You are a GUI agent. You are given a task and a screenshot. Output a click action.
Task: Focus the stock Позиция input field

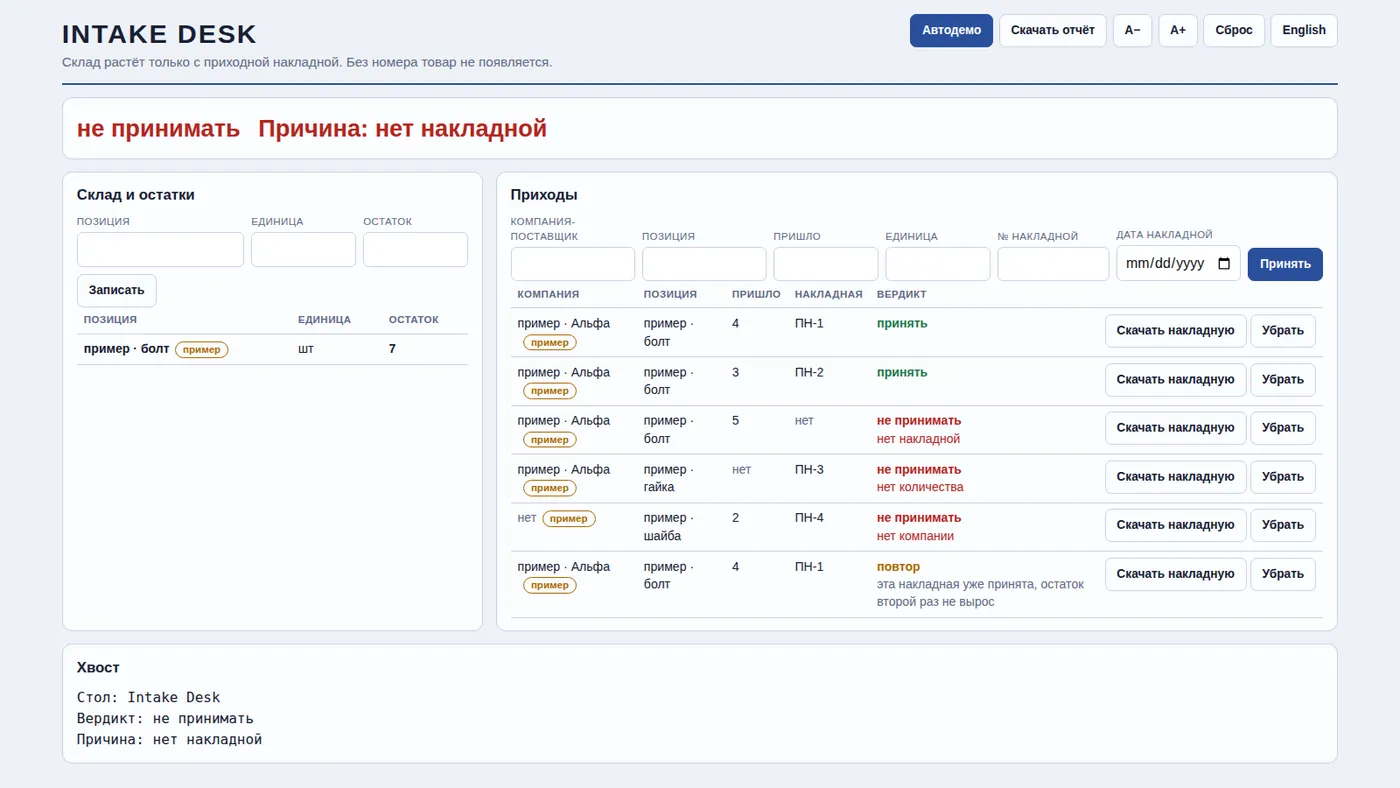(160, 250)
